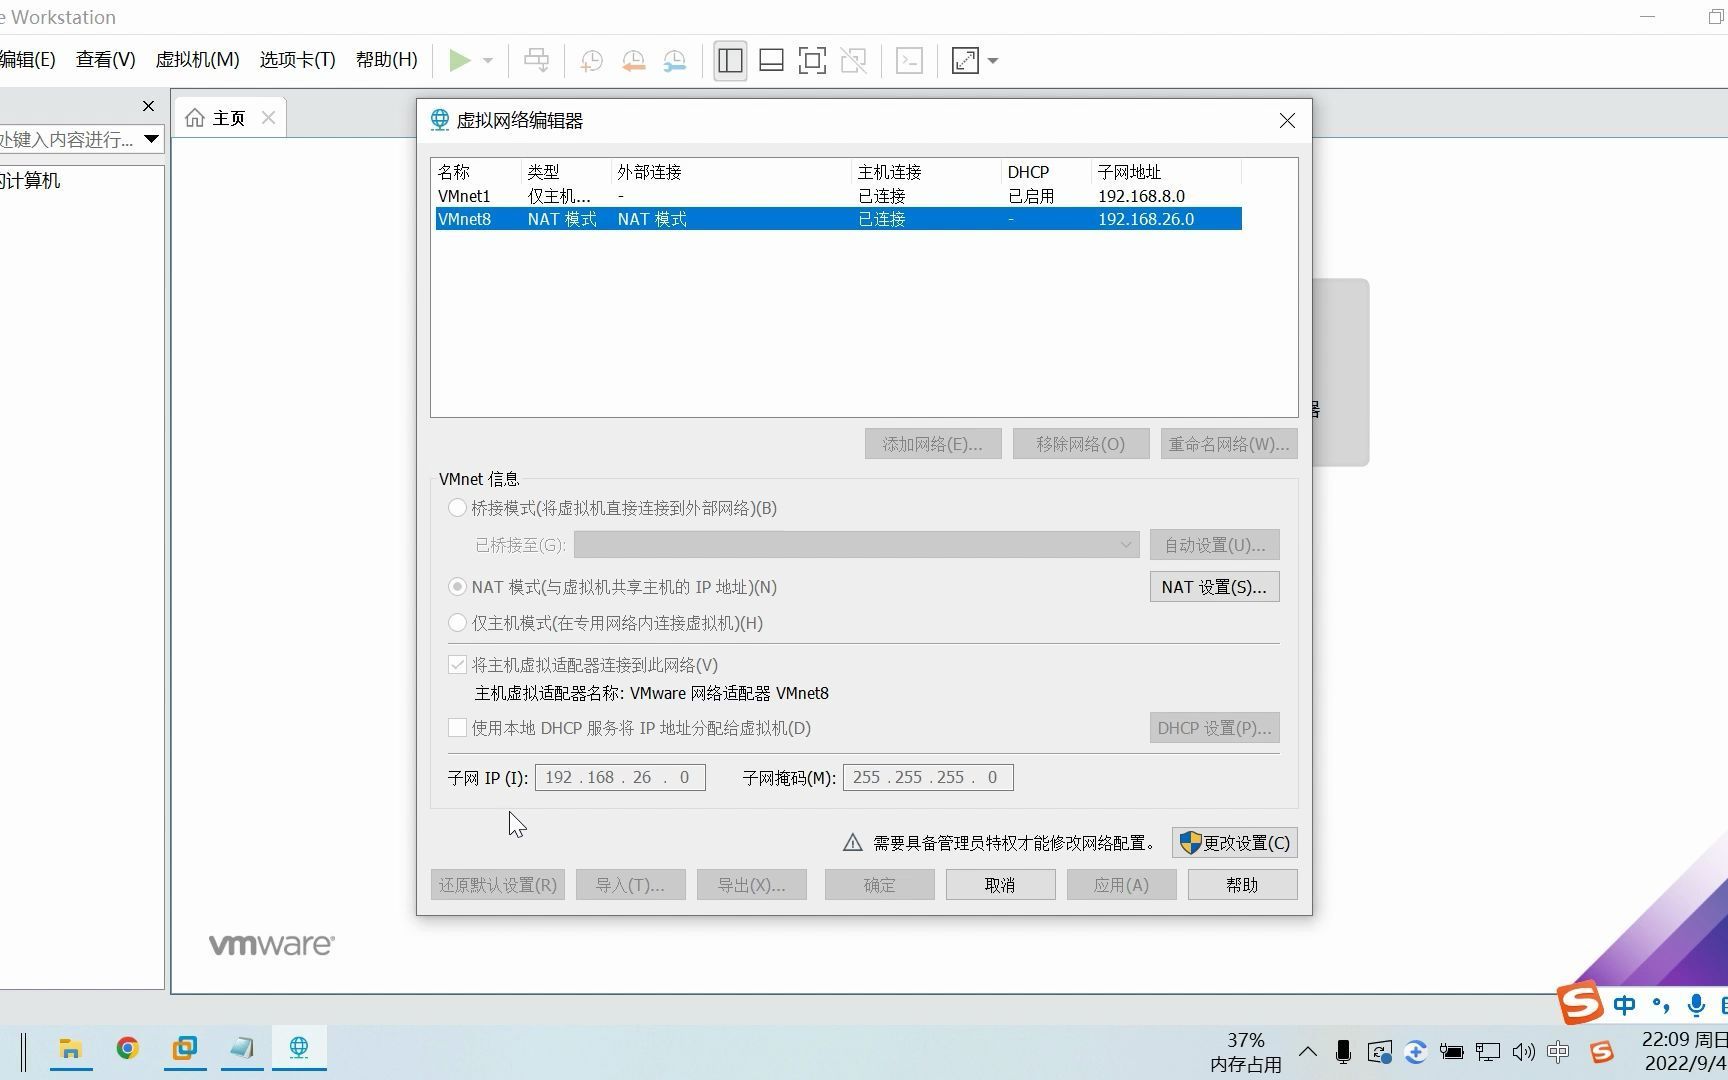Toggle the thumbnail bar view icon
Viewport: 1728px width, 1080px height.
[x=771, y=61]
